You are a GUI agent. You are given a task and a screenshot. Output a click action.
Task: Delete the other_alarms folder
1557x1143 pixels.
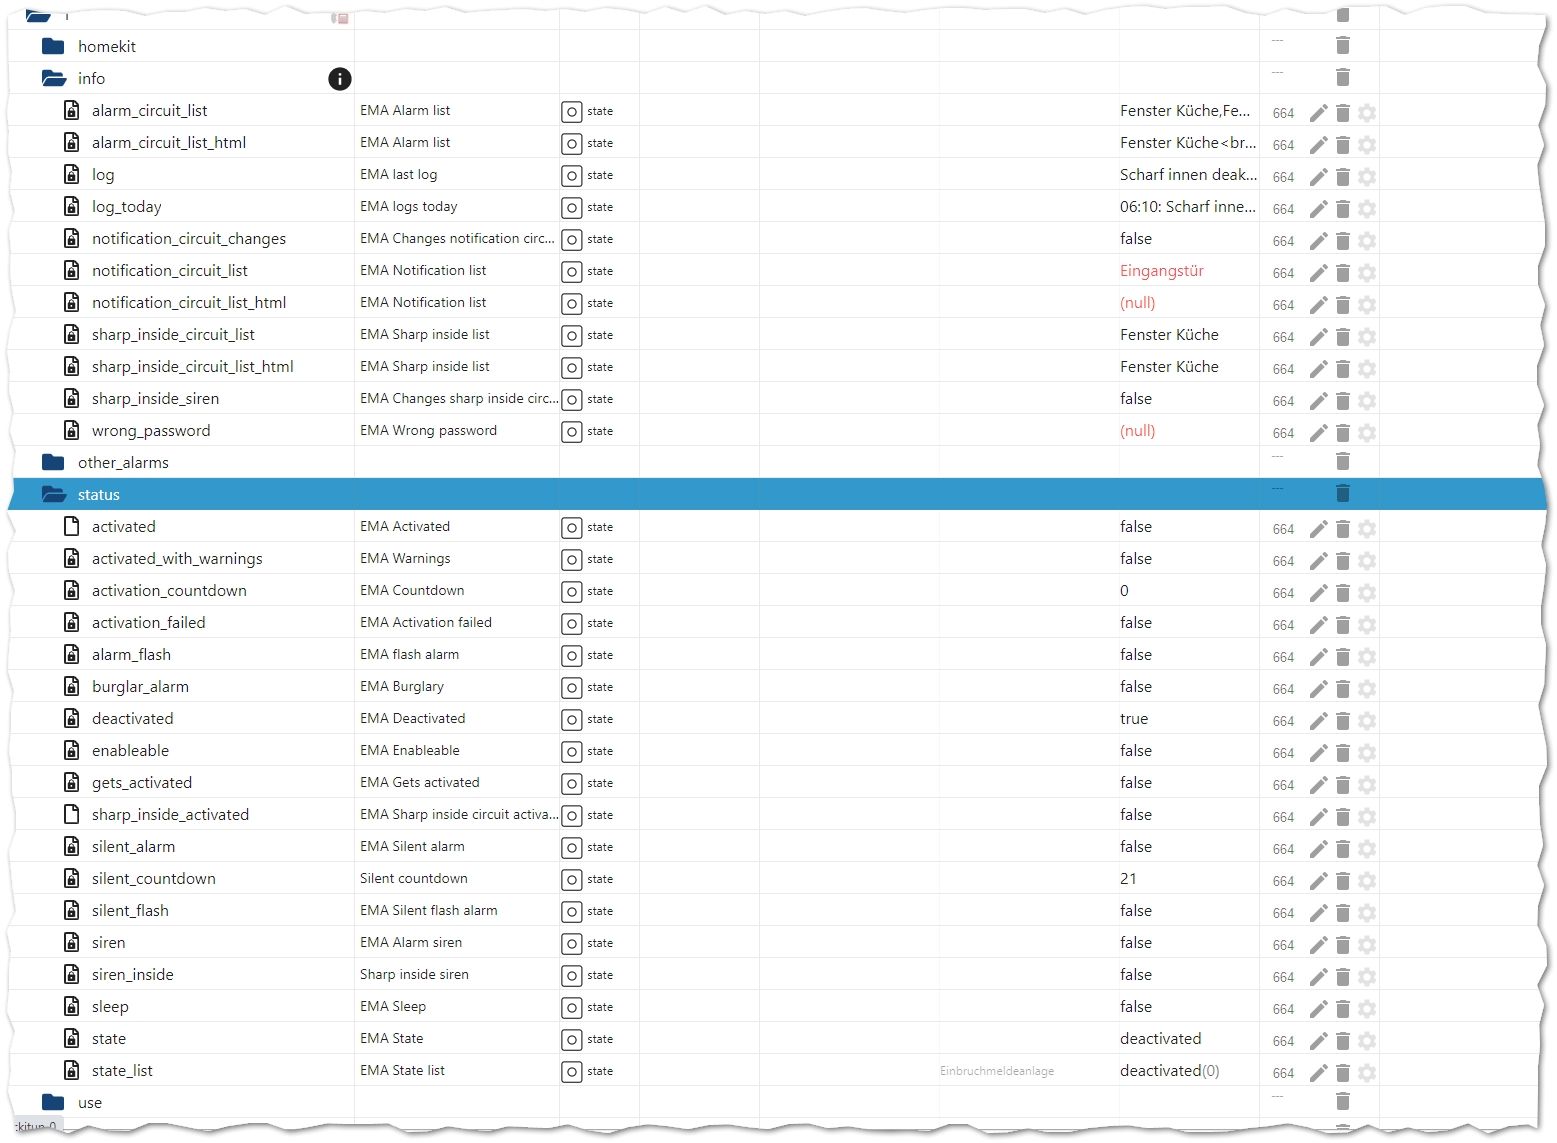tap(1343, 461)
